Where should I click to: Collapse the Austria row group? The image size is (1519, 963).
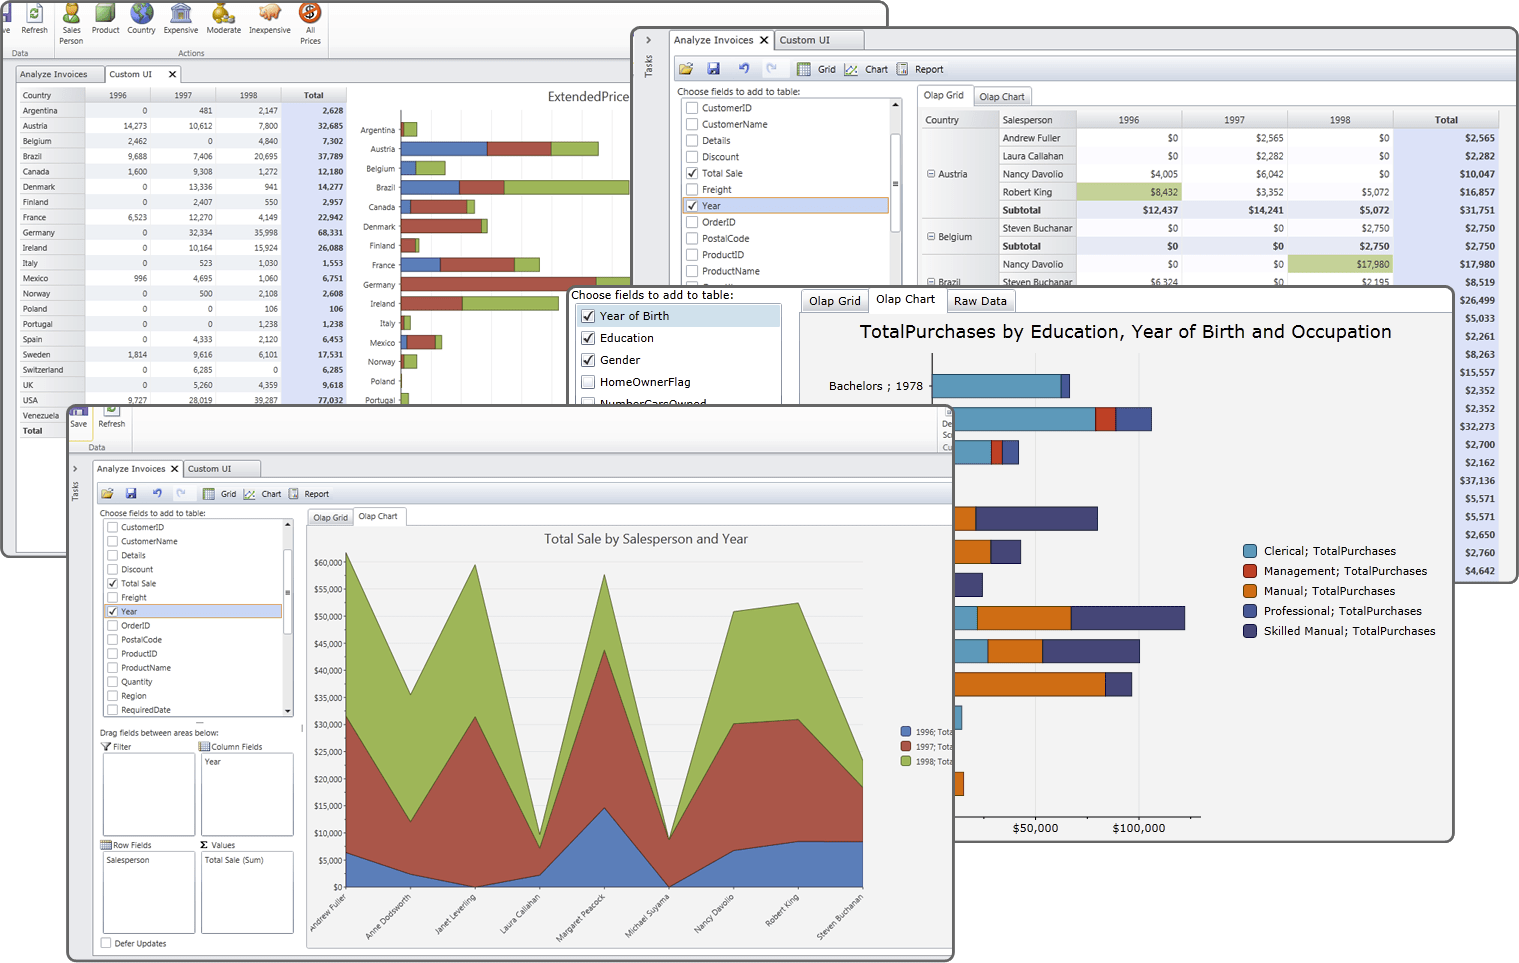pyautogui.click(x=931, y=174)
